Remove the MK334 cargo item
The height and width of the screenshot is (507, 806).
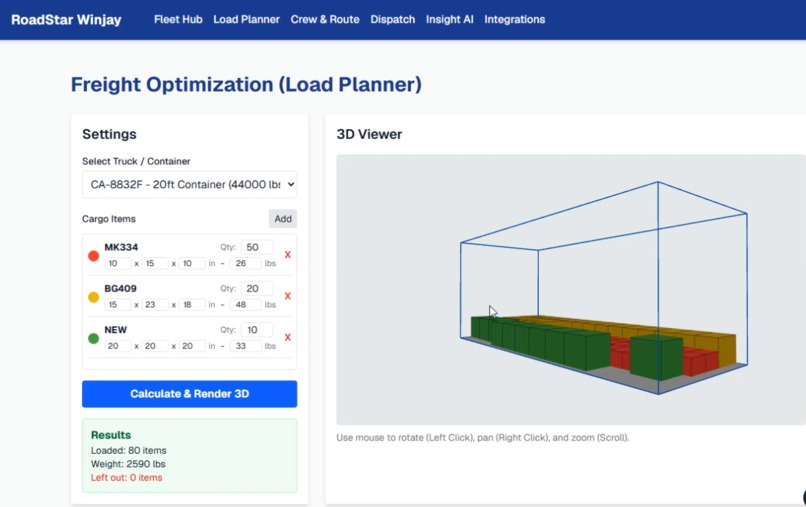[x=287, y=255]
